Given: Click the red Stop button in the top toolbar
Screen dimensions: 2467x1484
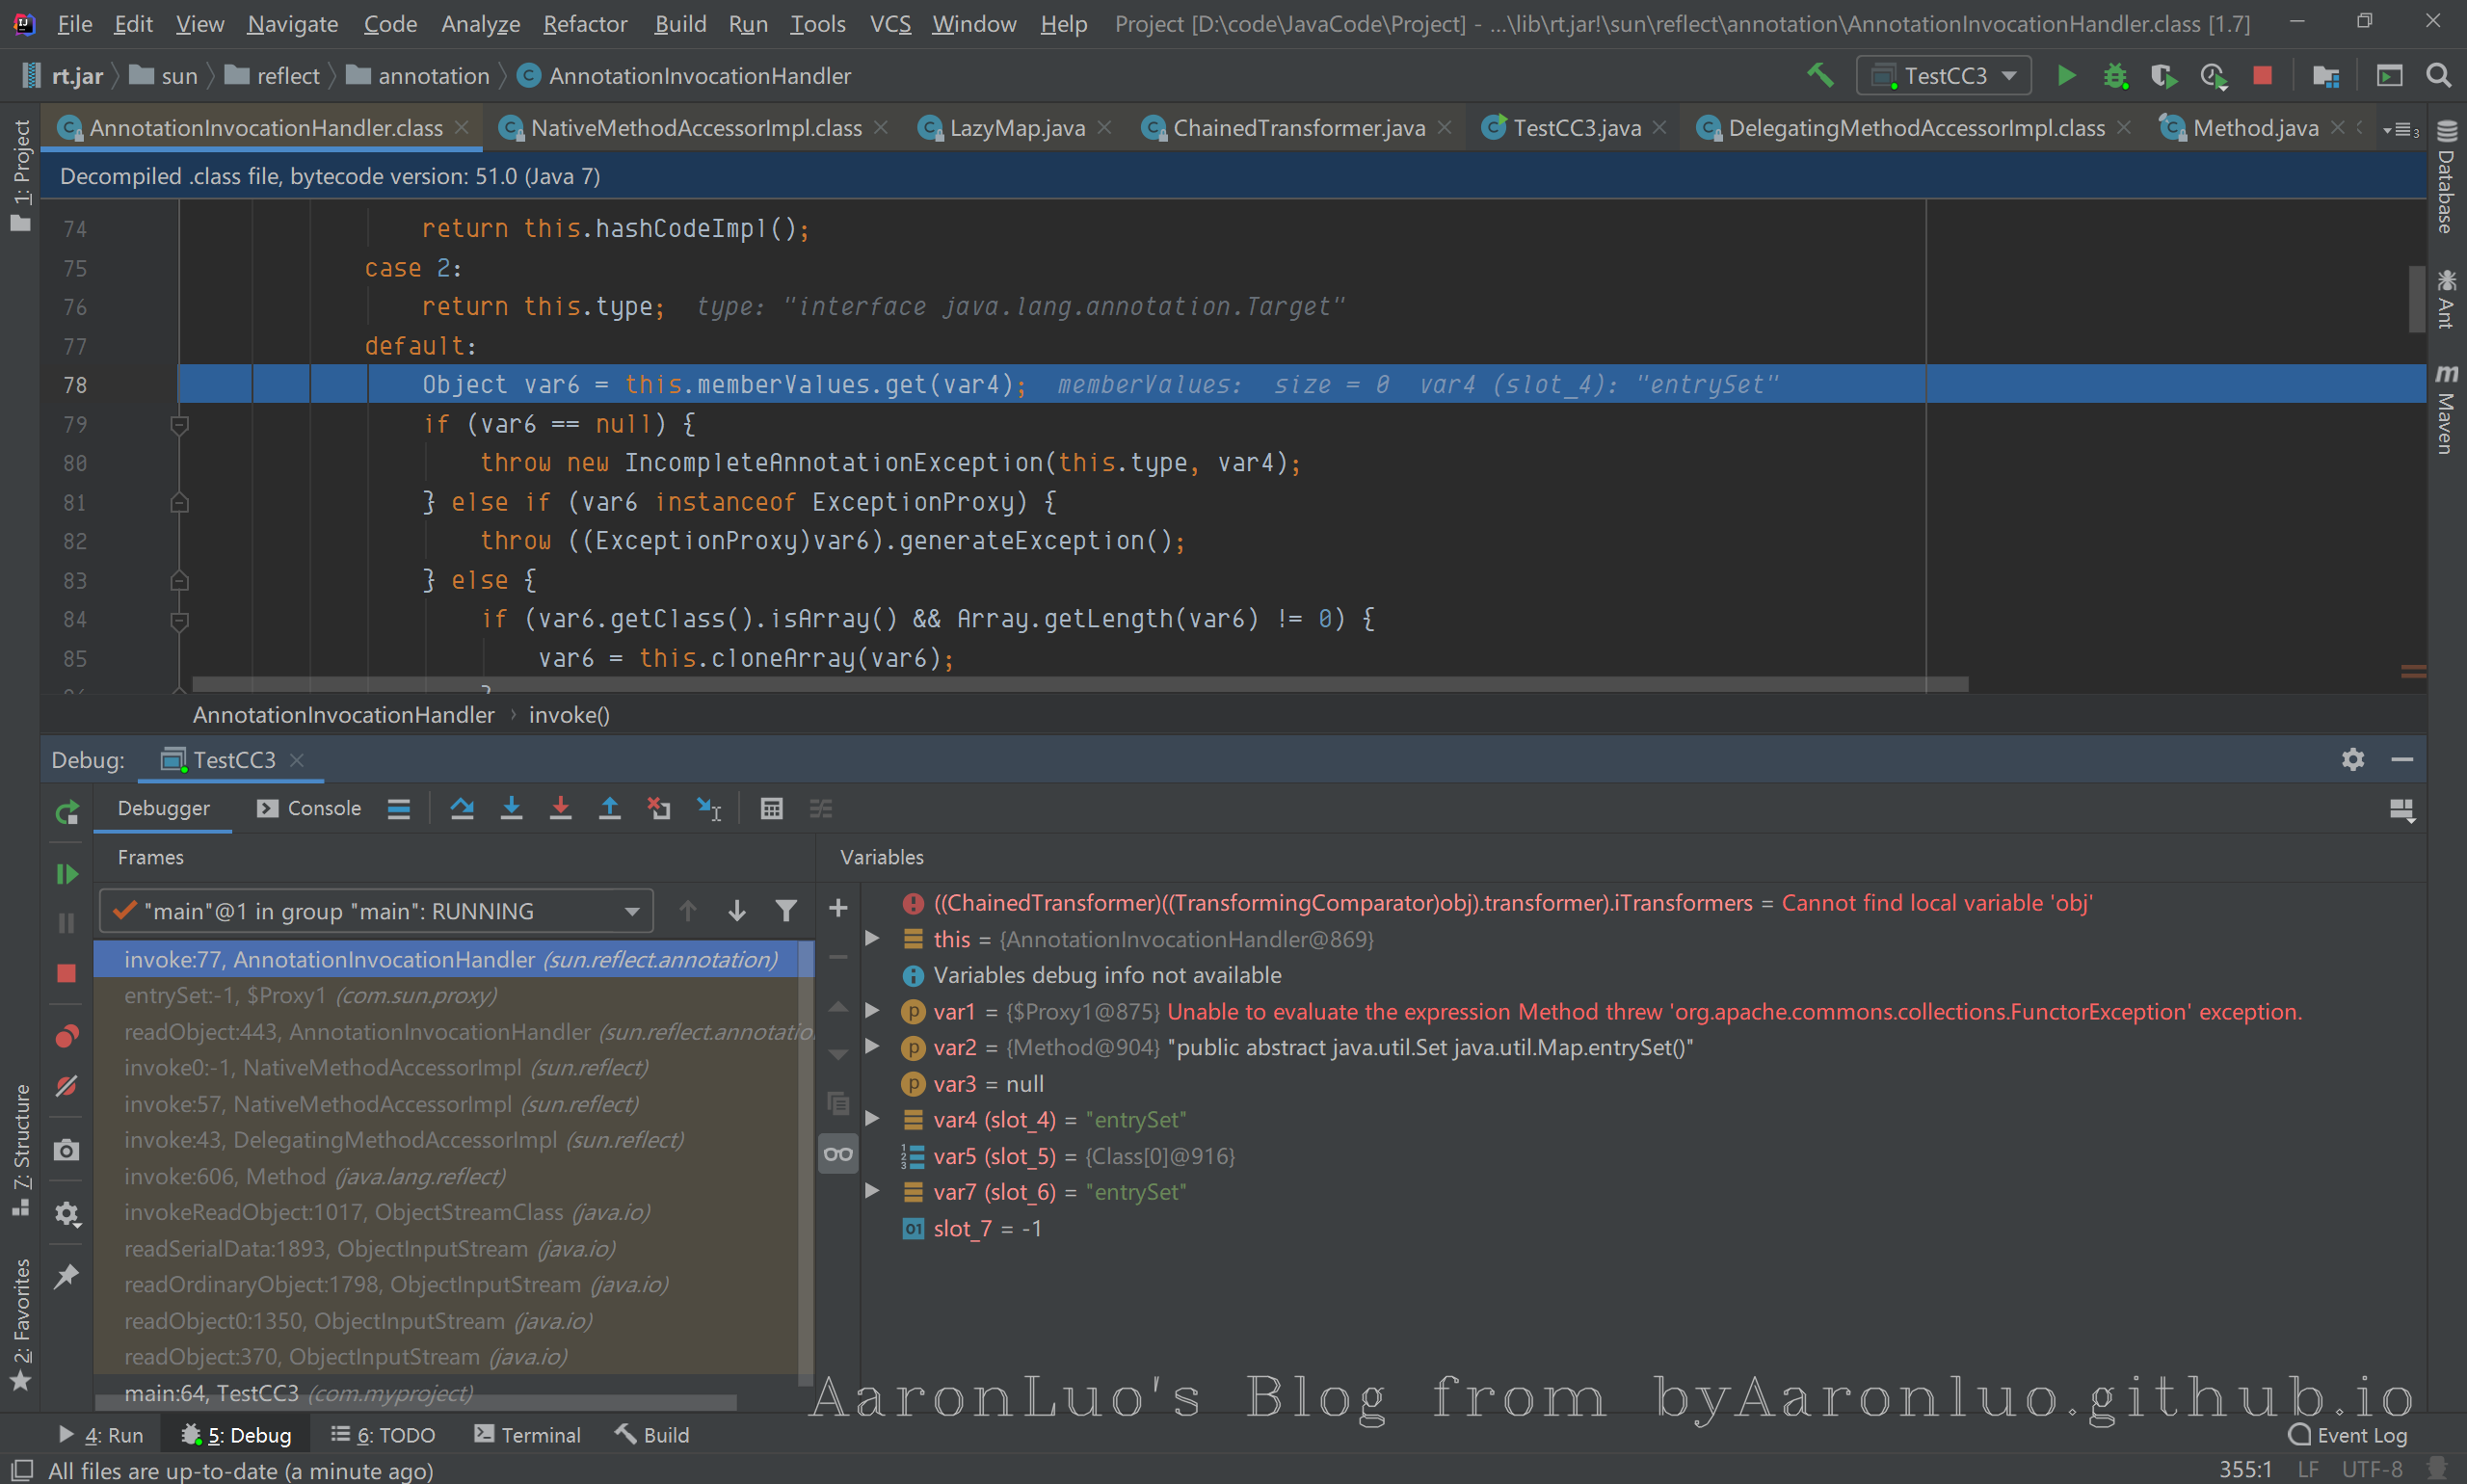Looking at the screenshot, I should click(2262, 76).
